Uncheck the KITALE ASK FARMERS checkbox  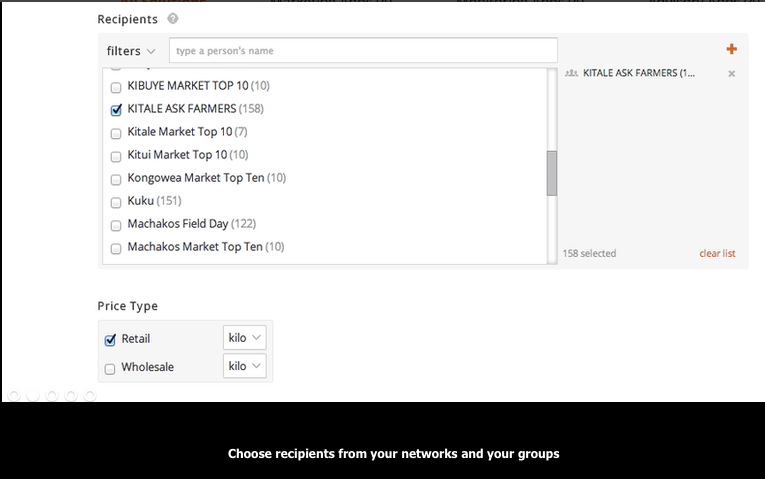click(116, 110)
